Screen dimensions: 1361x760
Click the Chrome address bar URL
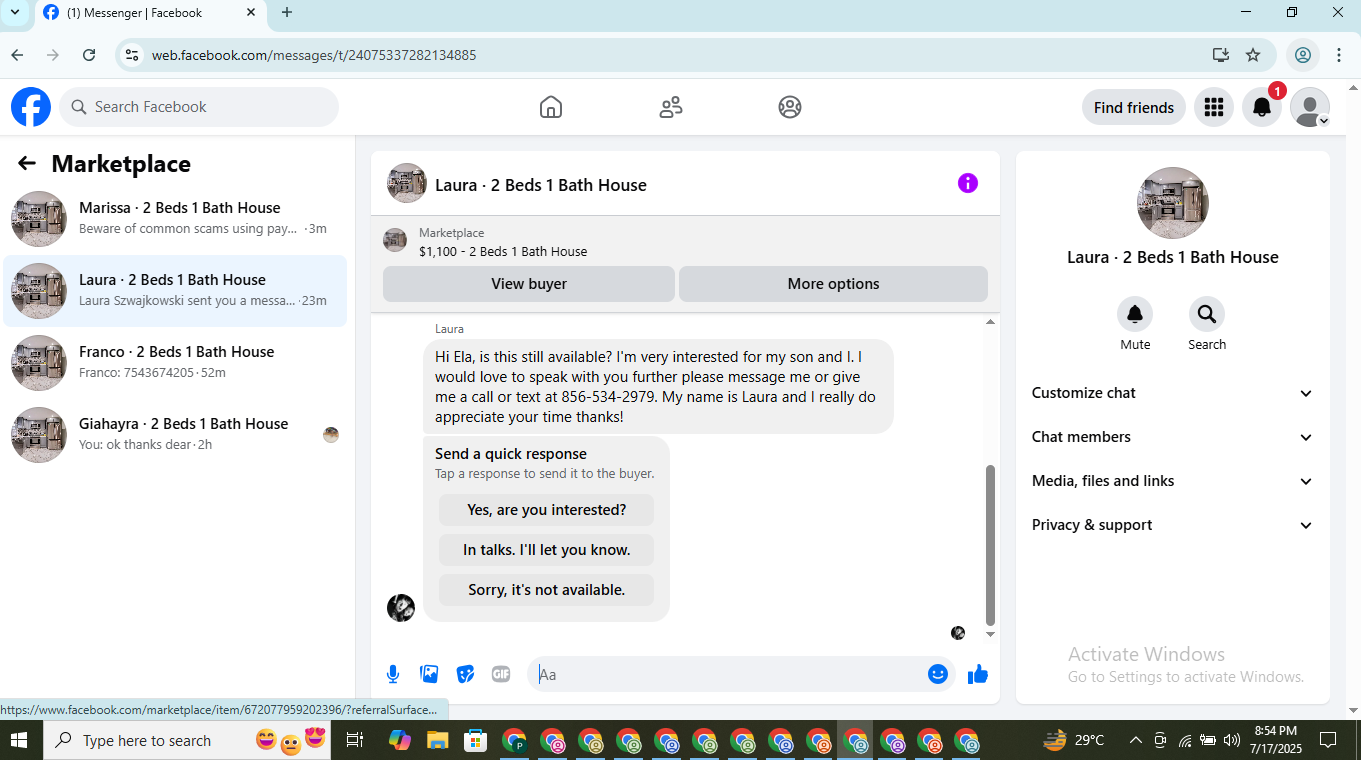point(314,55)
